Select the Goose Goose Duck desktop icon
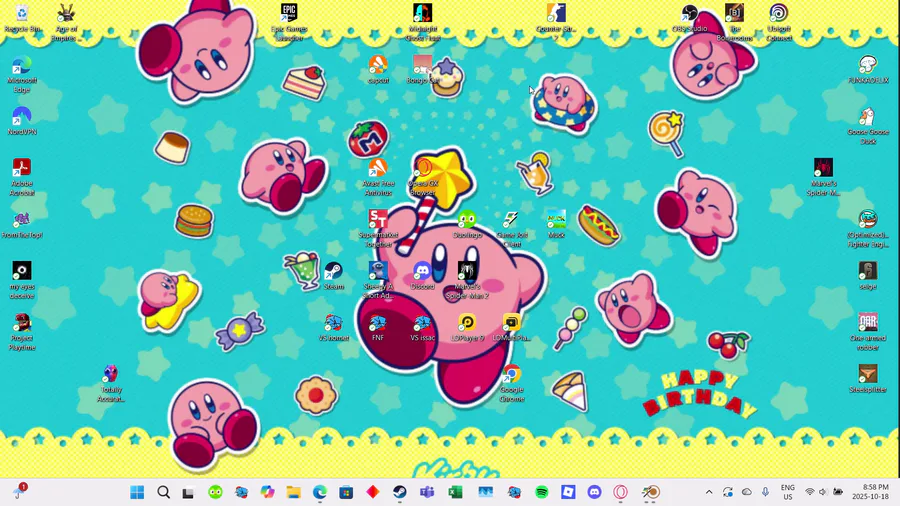 (x=868, y=126)
